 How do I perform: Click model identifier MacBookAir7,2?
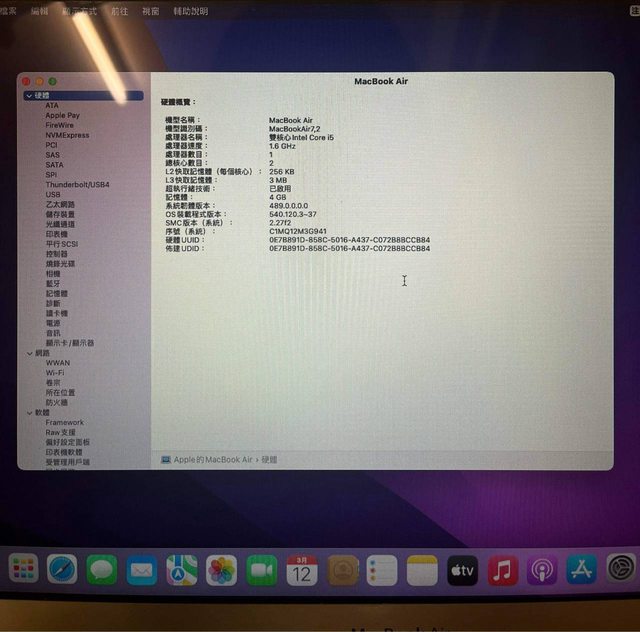[x=294, y=129]
